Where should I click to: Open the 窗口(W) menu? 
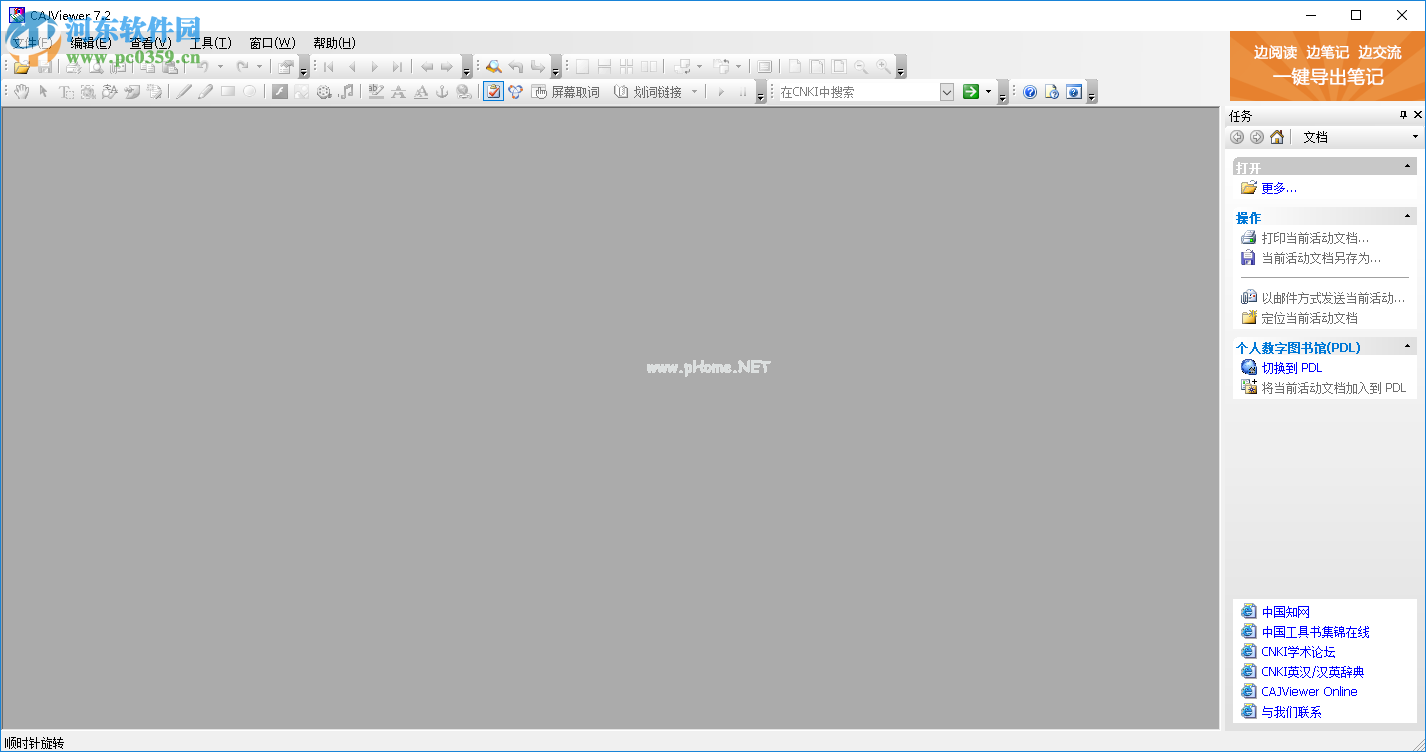tap(272, 43)
